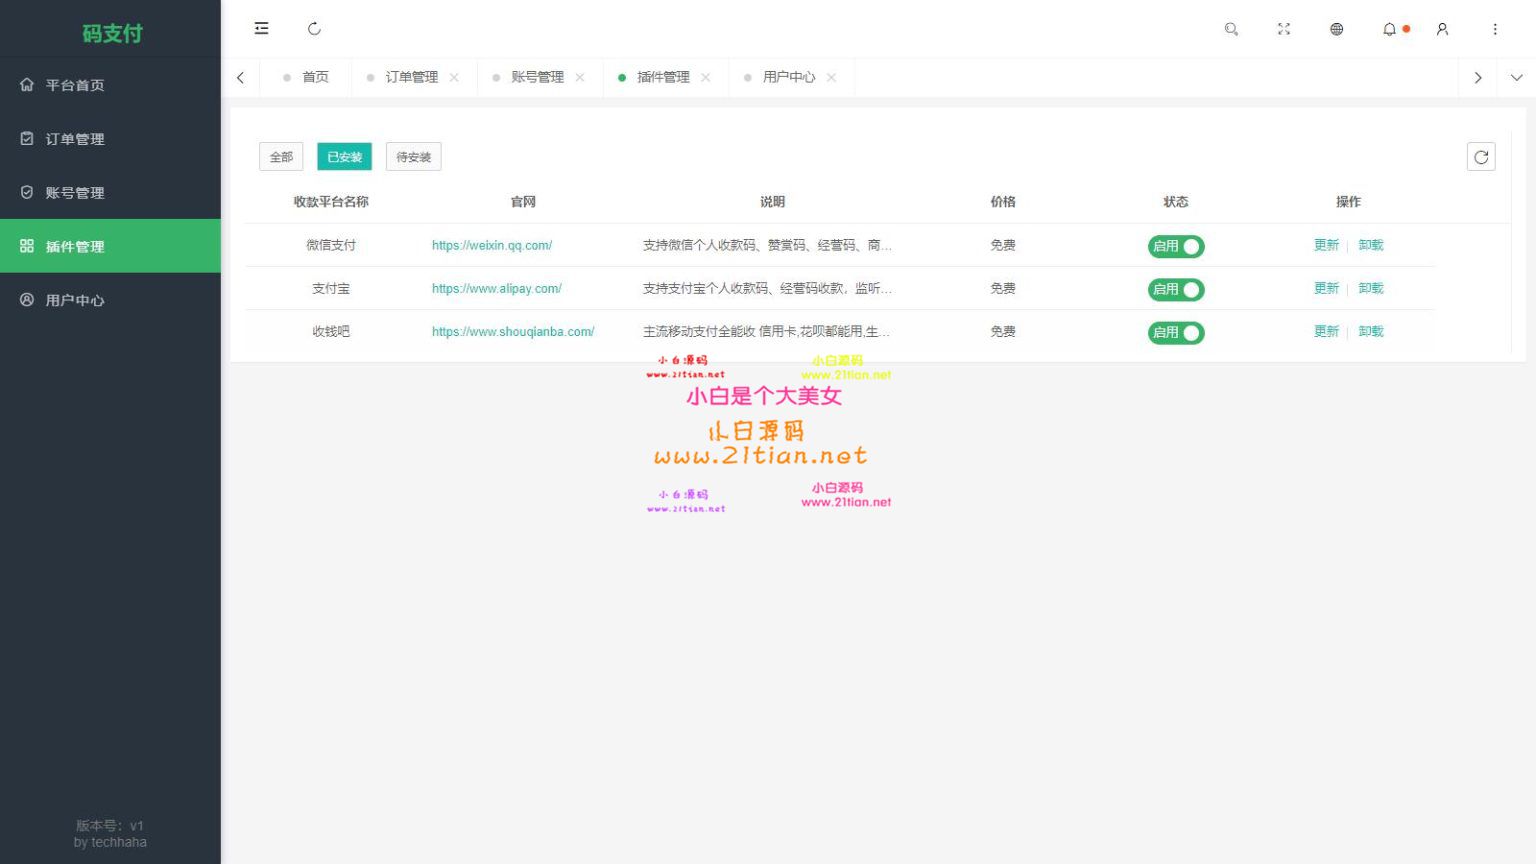1536x864 pixels.
Task: Click 免费 price in 收钱吧 row
Action: pyautogui.click(x=1003, y=331)
